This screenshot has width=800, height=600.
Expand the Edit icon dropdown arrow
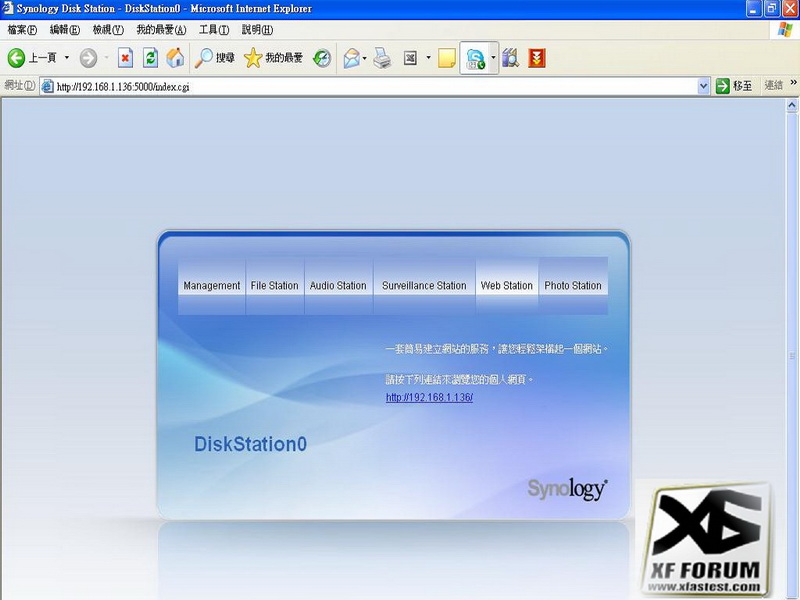click(x=428, y=58)
